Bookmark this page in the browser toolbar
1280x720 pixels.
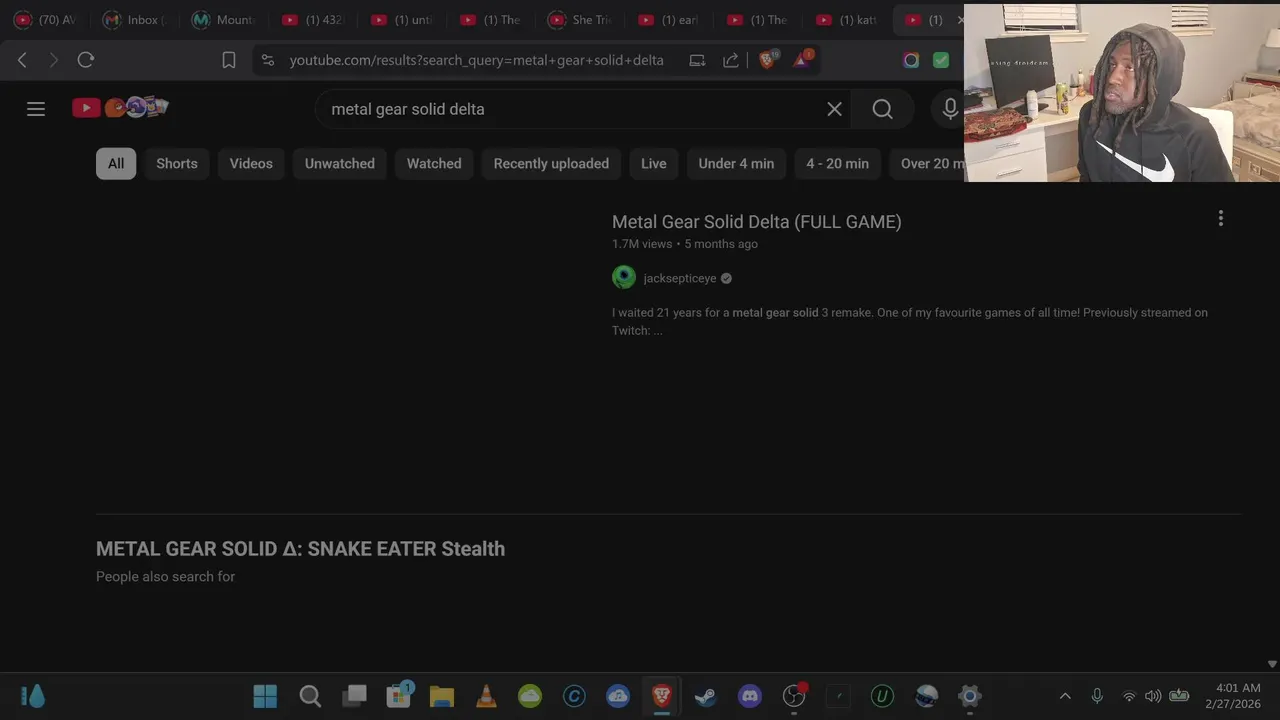[x=229, y=60]
